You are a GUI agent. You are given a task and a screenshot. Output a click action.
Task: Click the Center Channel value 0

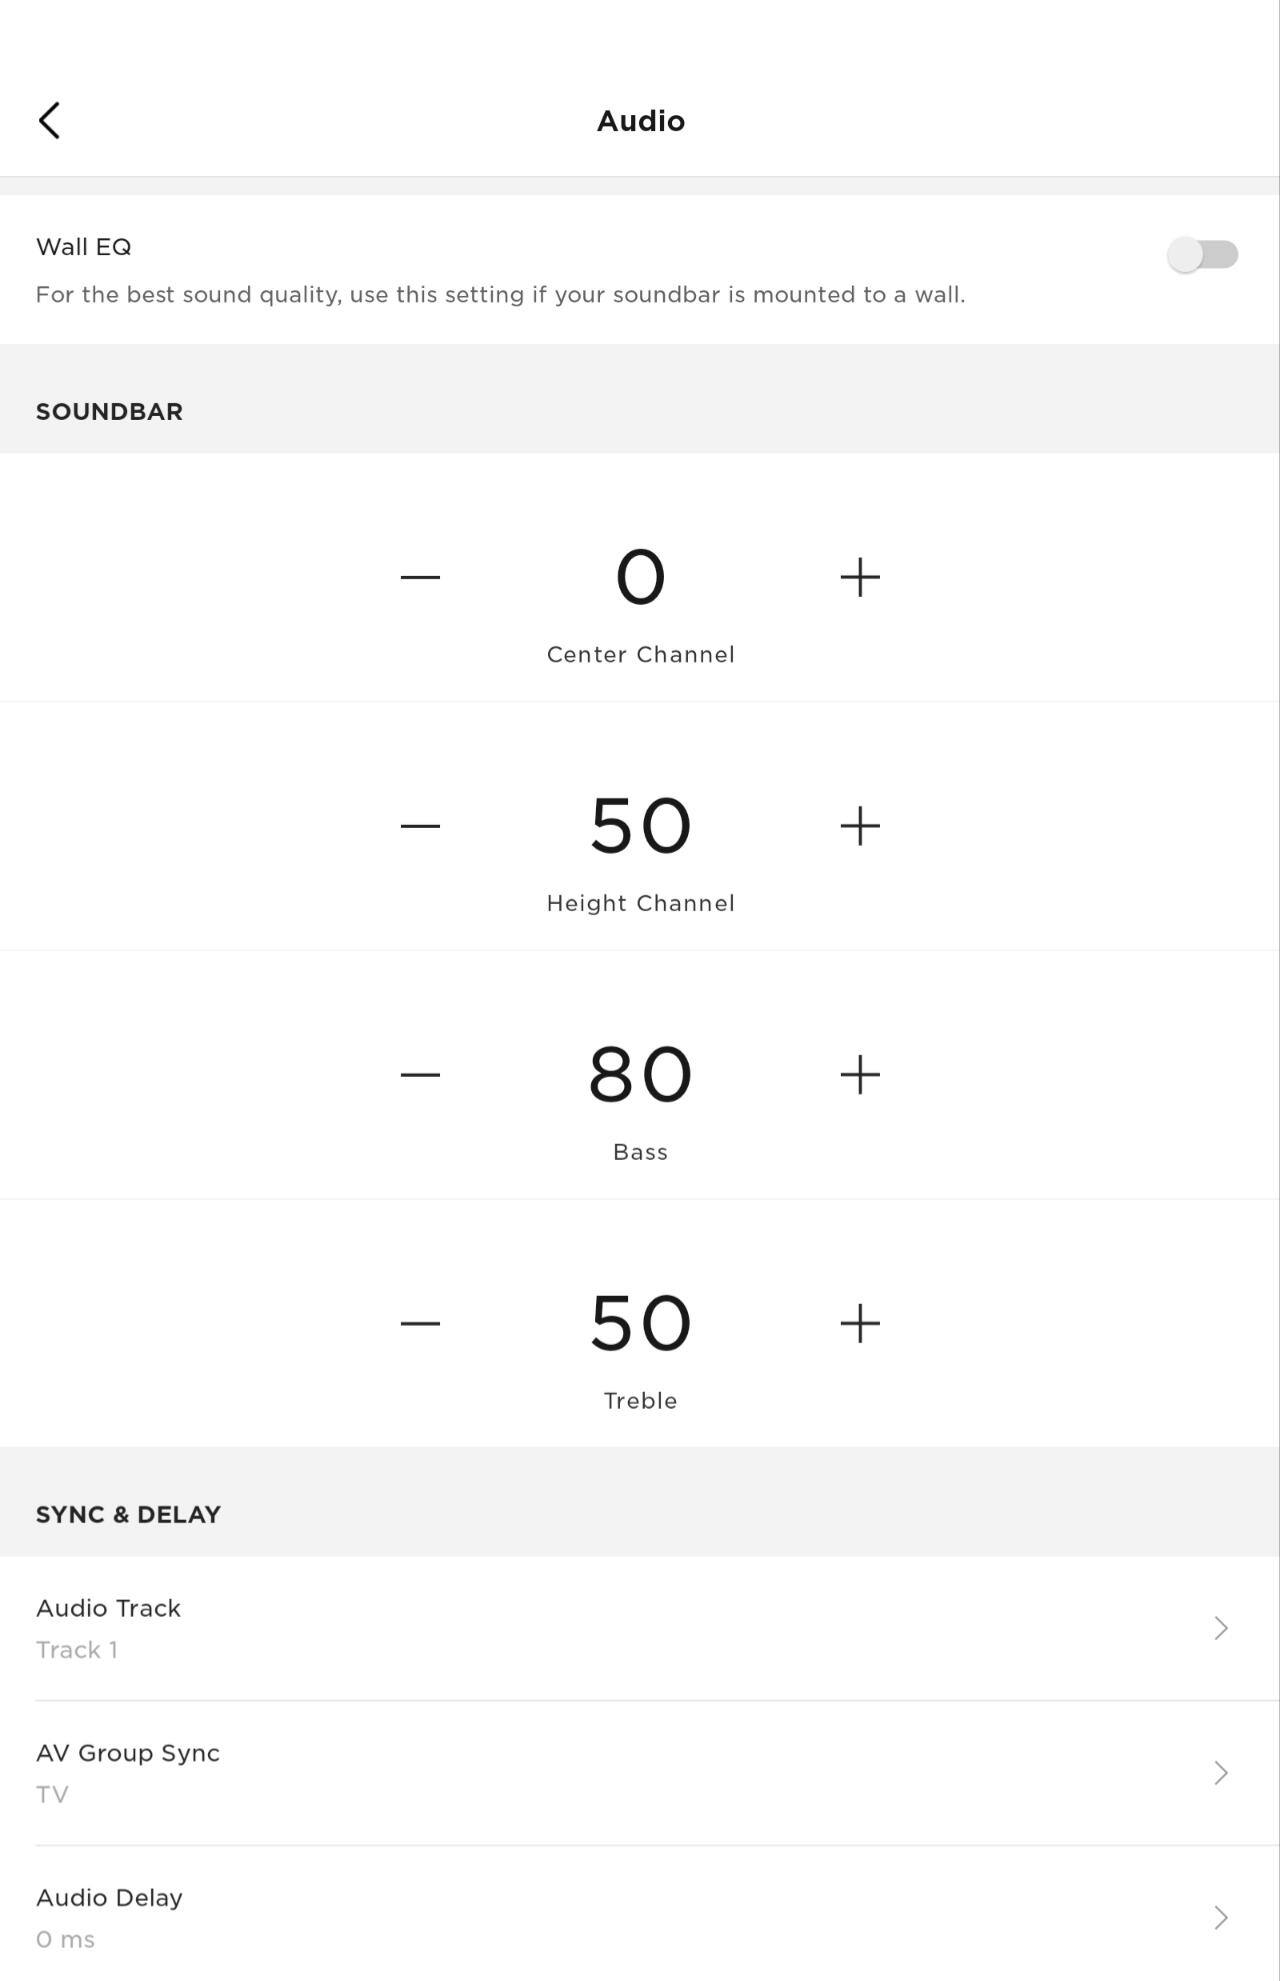tap(640, 577)
